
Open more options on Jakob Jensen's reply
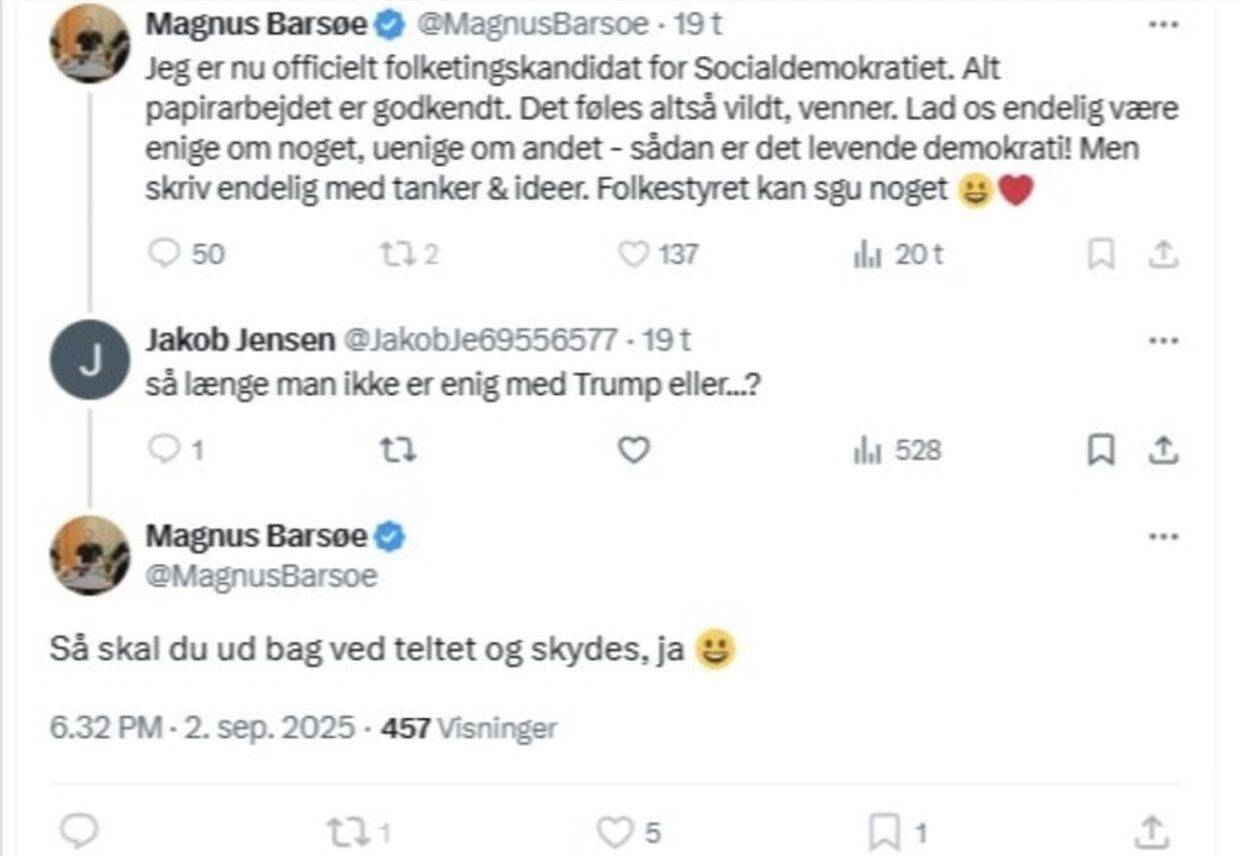pos(1163,340)
